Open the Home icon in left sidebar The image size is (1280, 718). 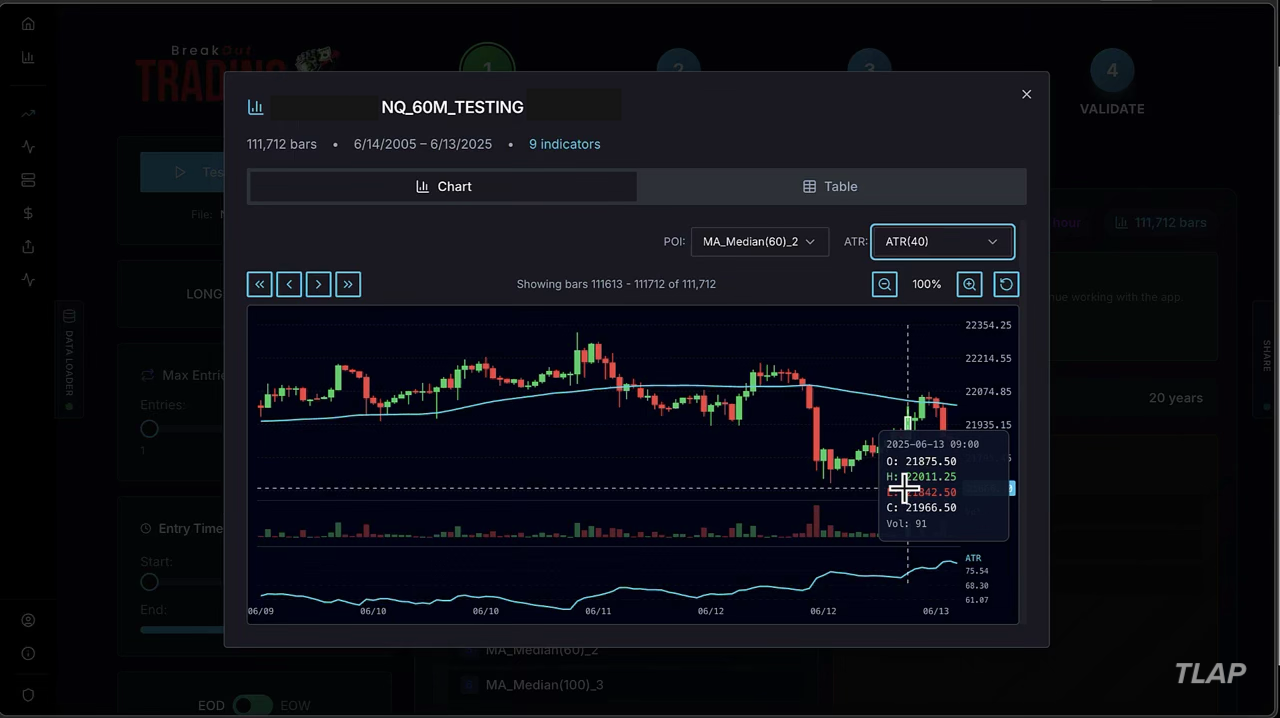click(x=28, y=24)
